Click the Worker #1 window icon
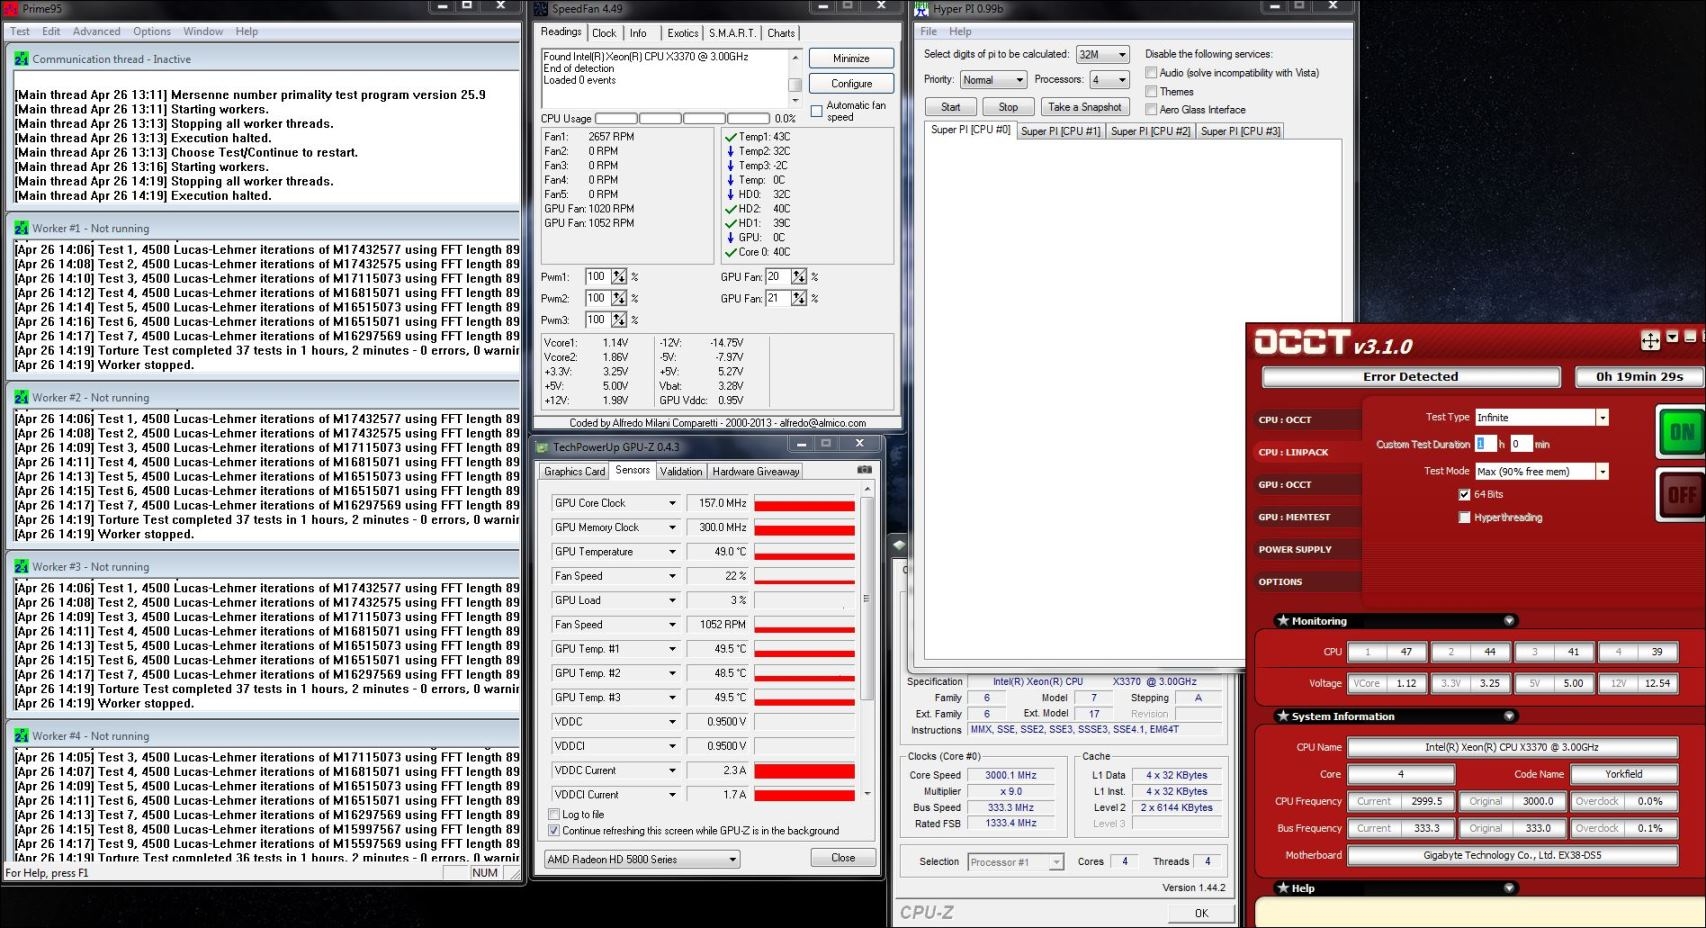This screenshot has width=1706, height=928. [x=21, y=228]
